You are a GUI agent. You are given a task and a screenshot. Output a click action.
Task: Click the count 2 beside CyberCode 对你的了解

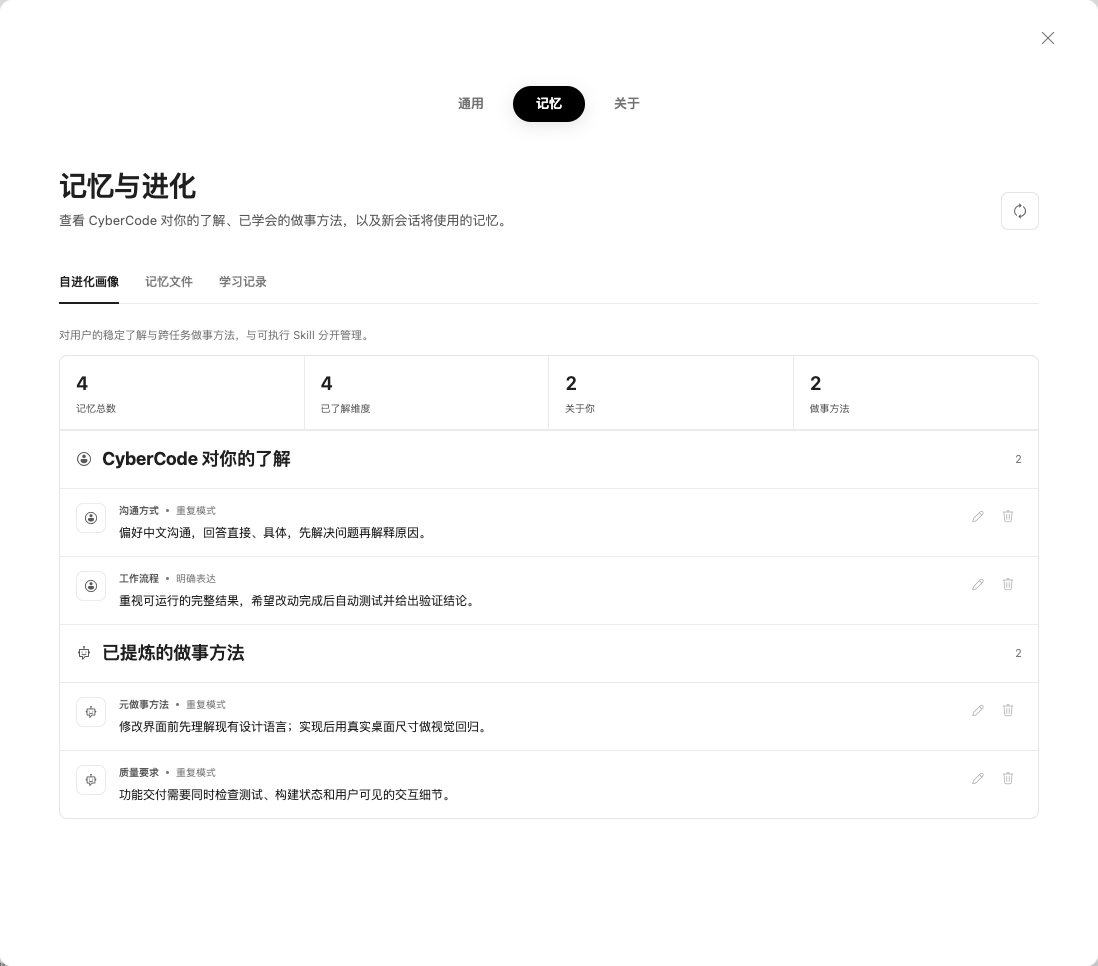(x=1018, y=460)
